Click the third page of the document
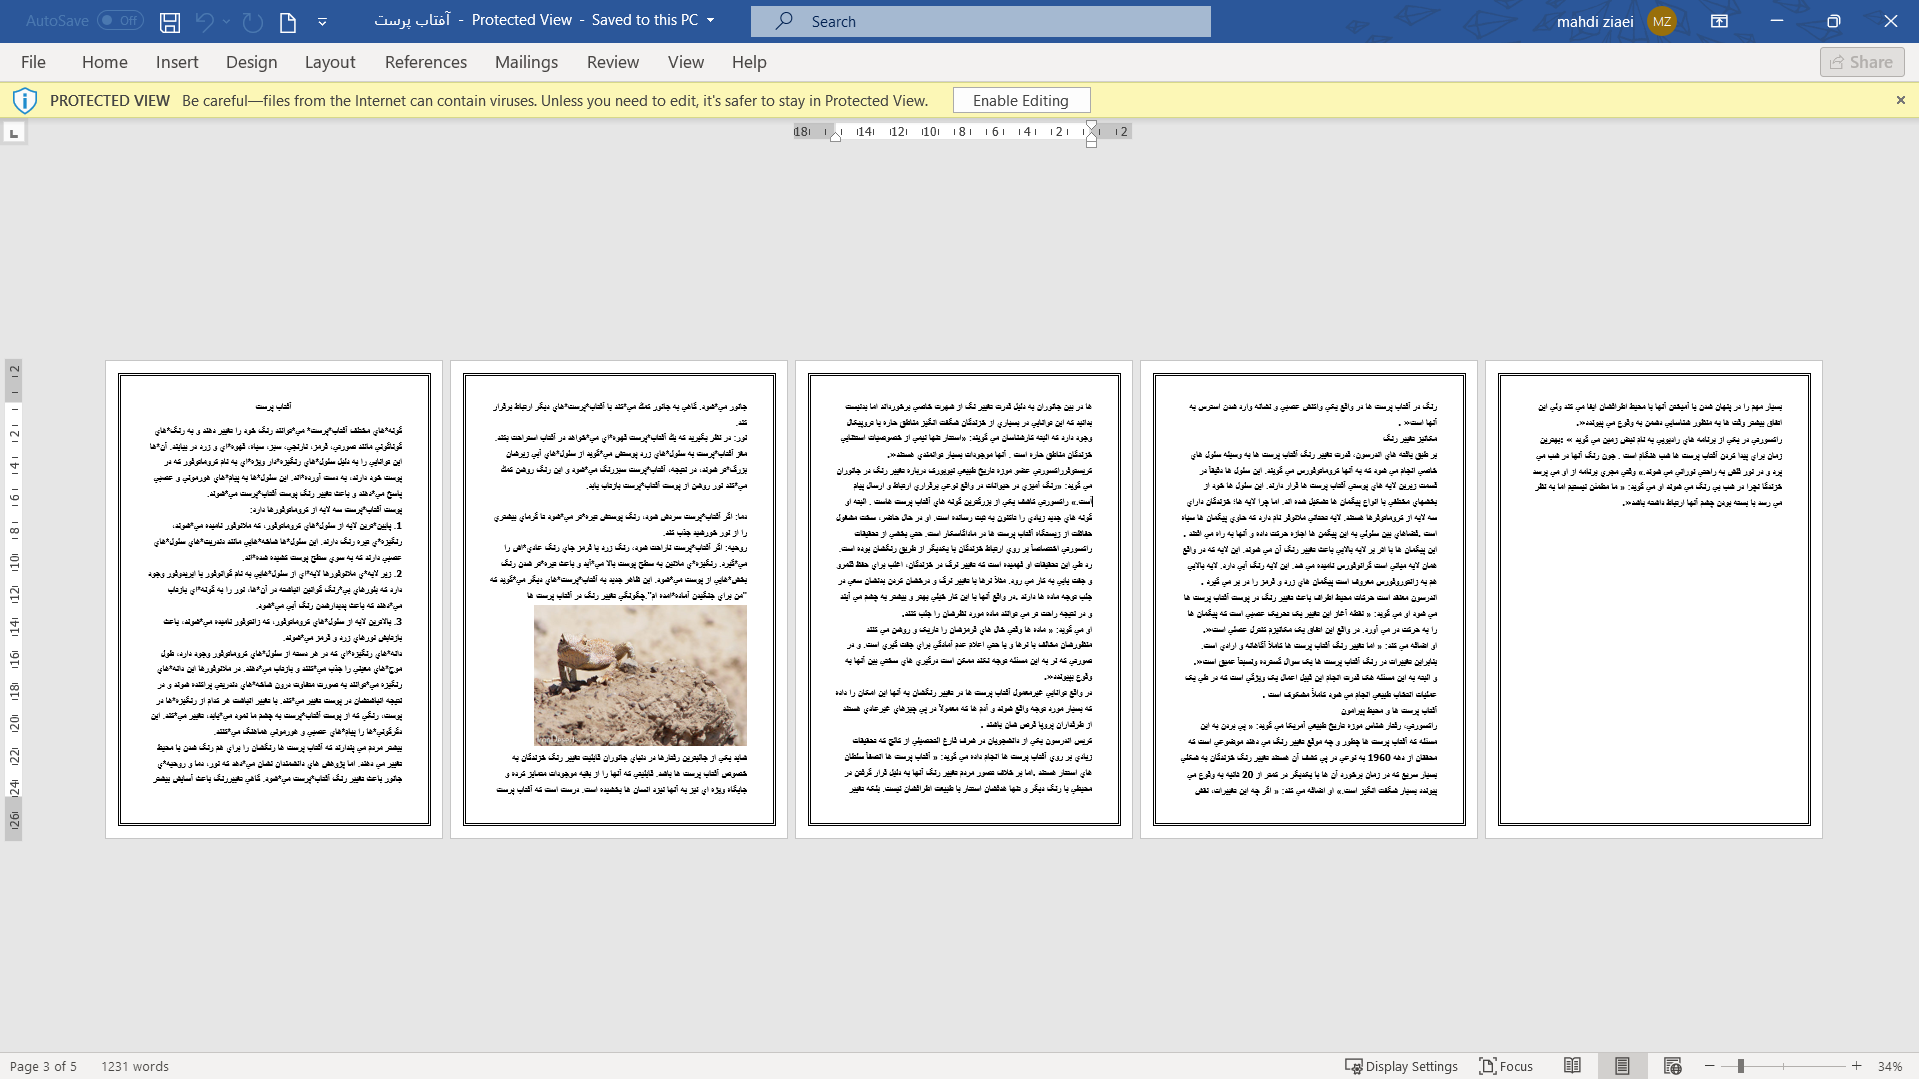This screenshot has width=1919, height=1079. coord(964,599)
